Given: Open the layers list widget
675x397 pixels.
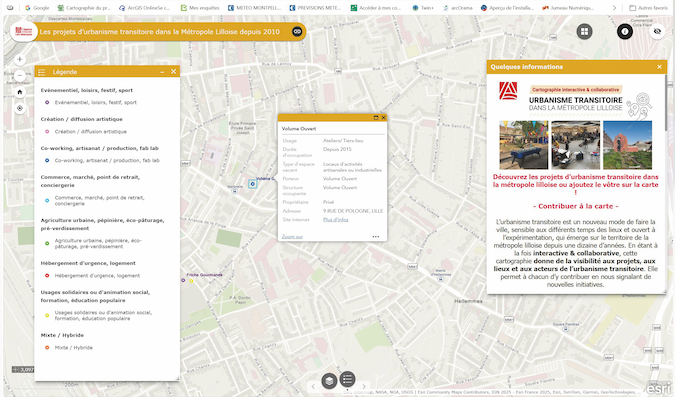Looking at the screenshot, I should coord(329,381).
